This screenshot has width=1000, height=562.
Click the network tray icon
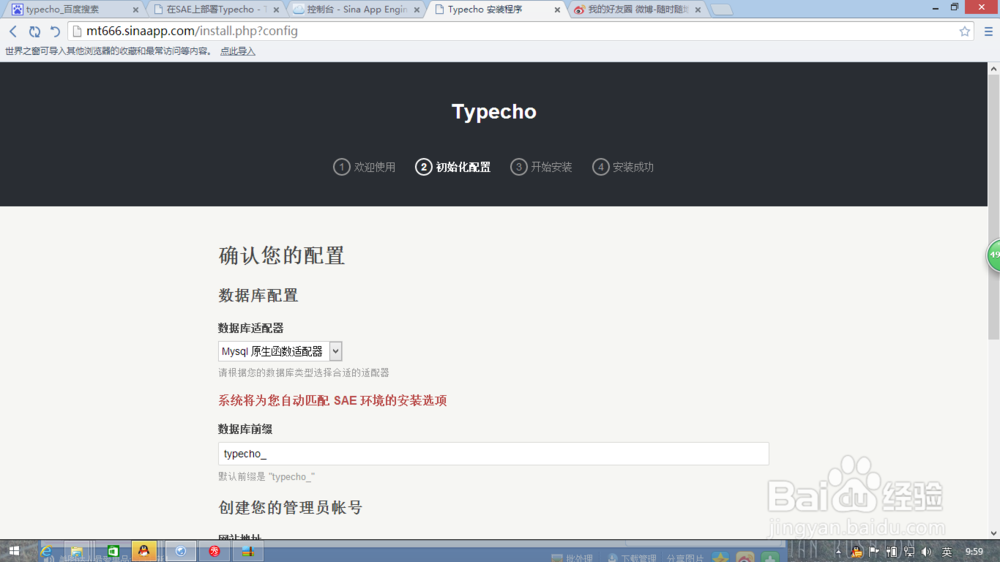(909, 552)
